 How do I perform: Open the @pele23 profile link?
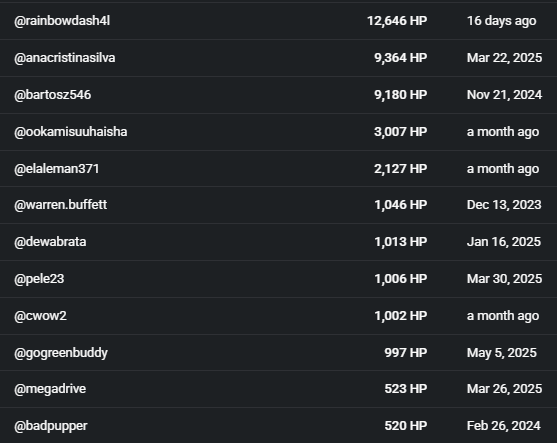[x=39, y=279]
